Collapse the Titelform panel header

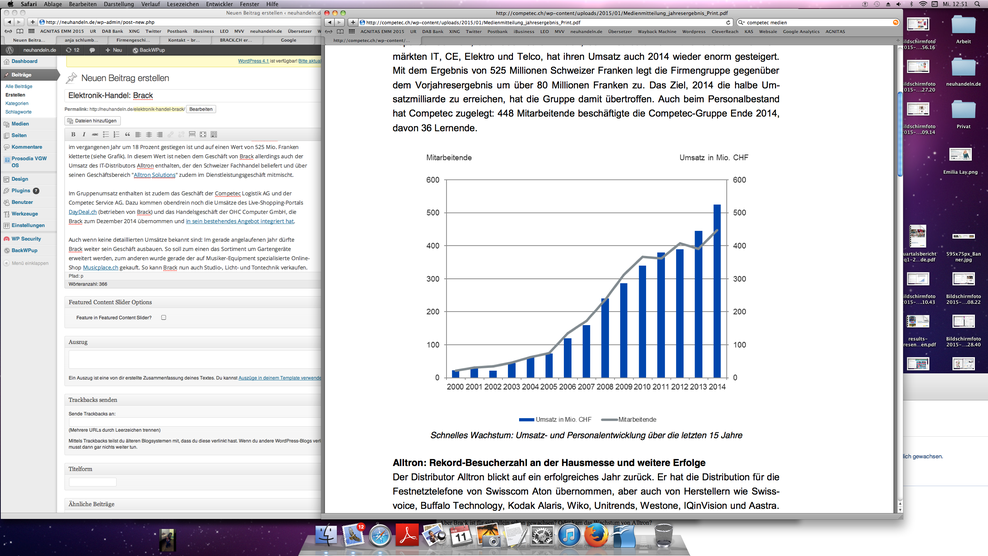click(193, 469)
